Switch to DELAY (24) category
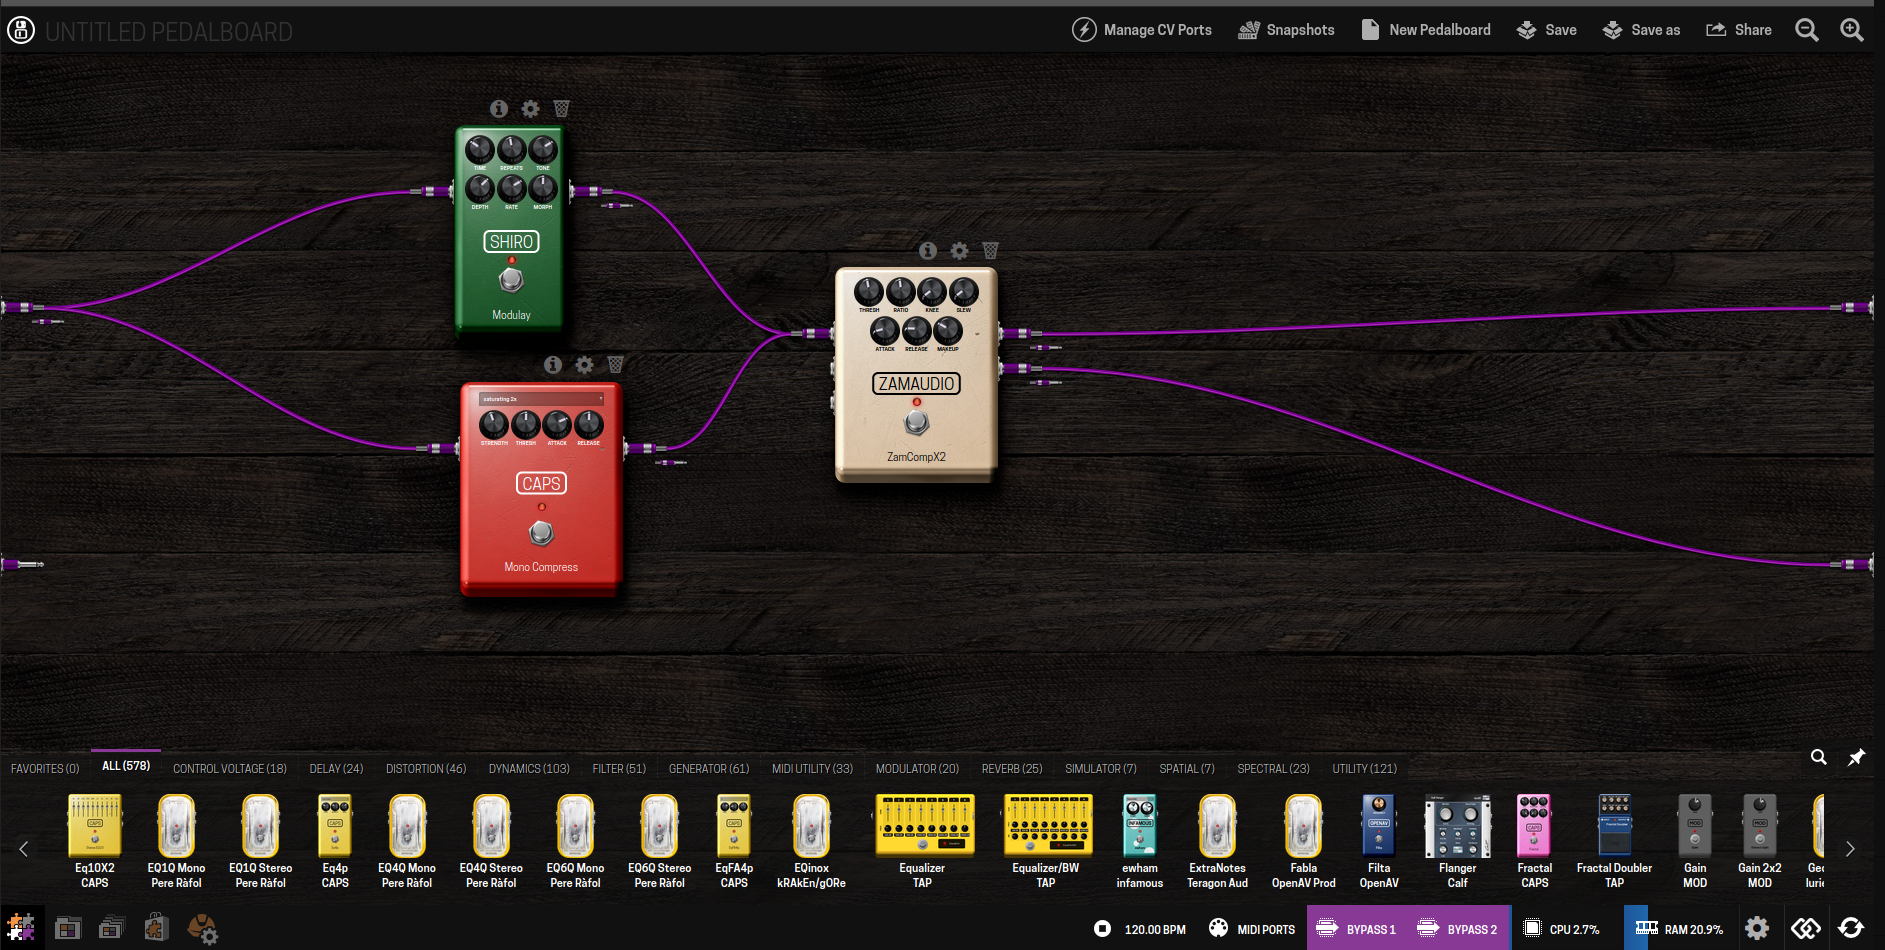This screenshot has width=1885, height=950. (336, 769)
